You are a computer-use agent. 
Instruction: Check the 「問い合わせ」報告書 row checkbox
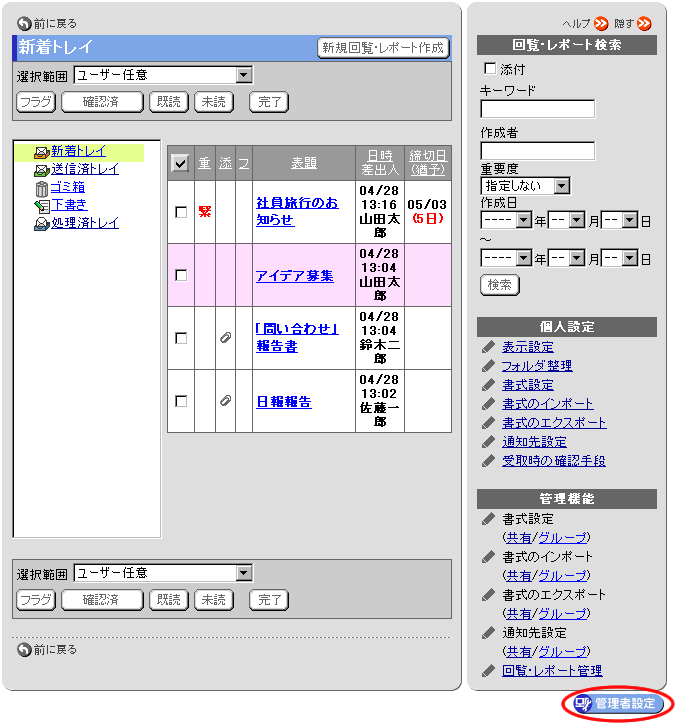[181, 338]
